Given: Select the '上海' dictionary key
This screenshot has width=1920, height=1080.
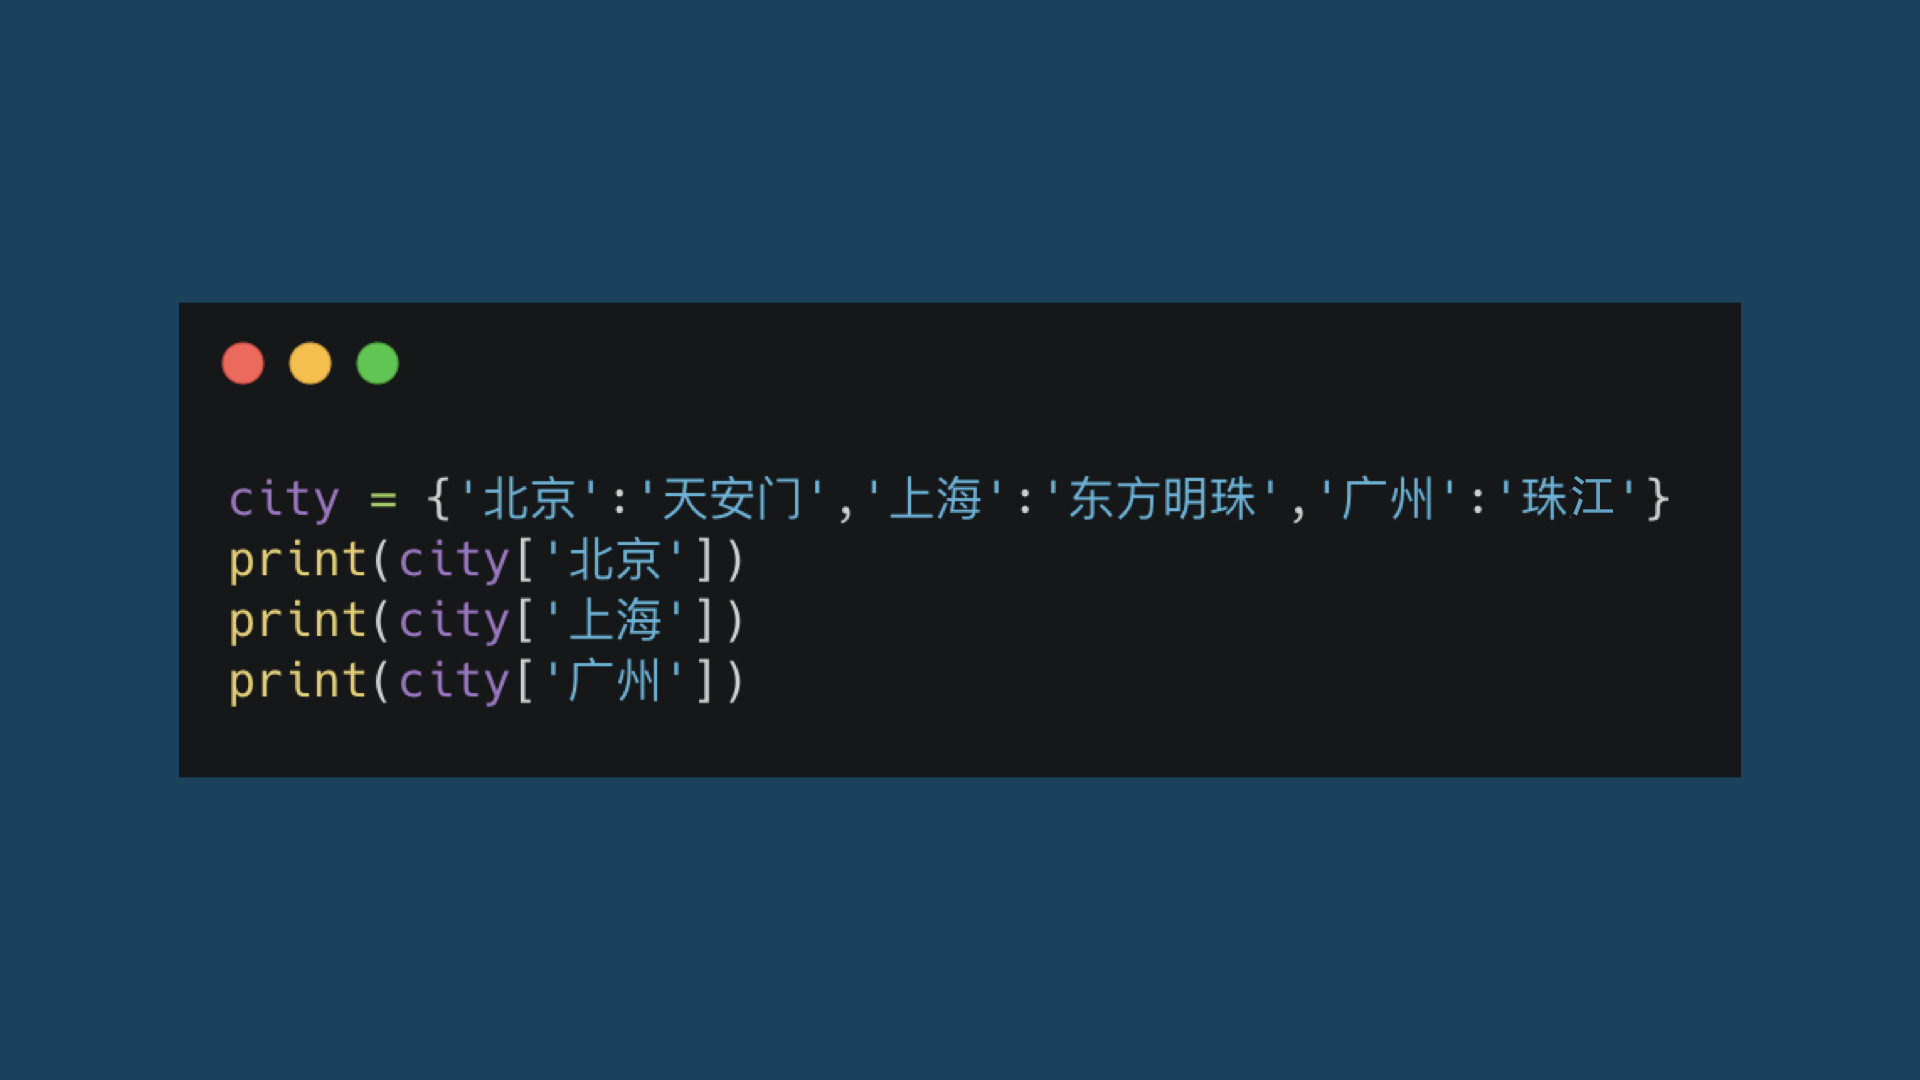Looking at the screenshot, I should click(x=936, y=498).
